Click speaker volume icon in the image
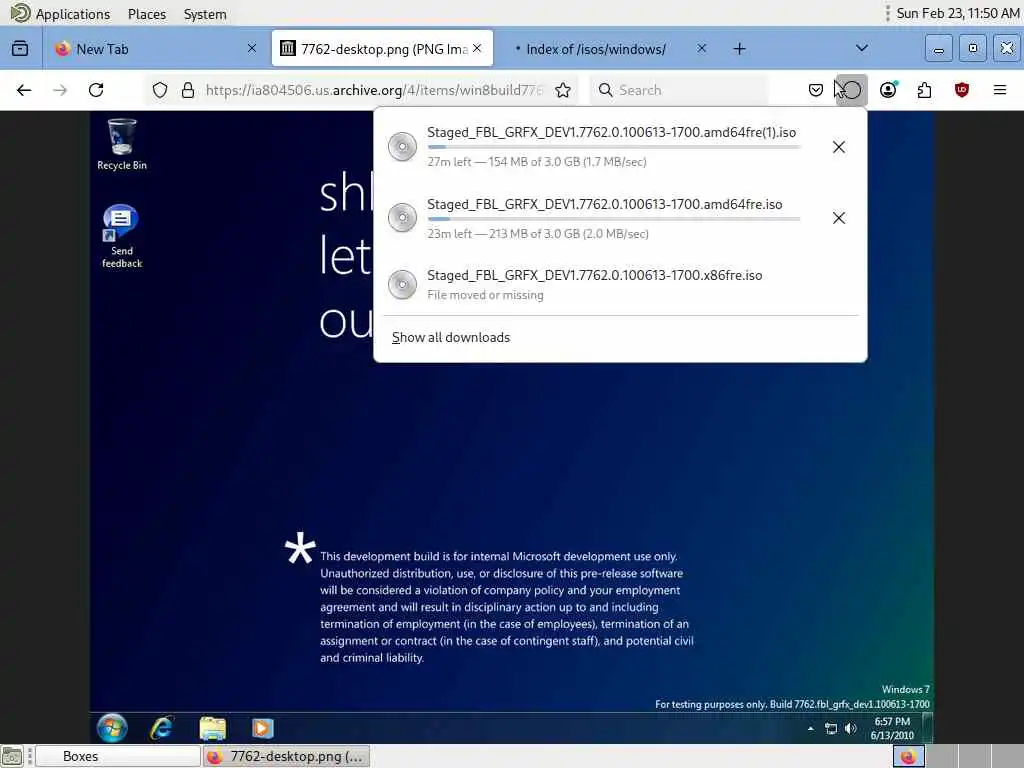1024x768 pixels. [x=850, y=728]
